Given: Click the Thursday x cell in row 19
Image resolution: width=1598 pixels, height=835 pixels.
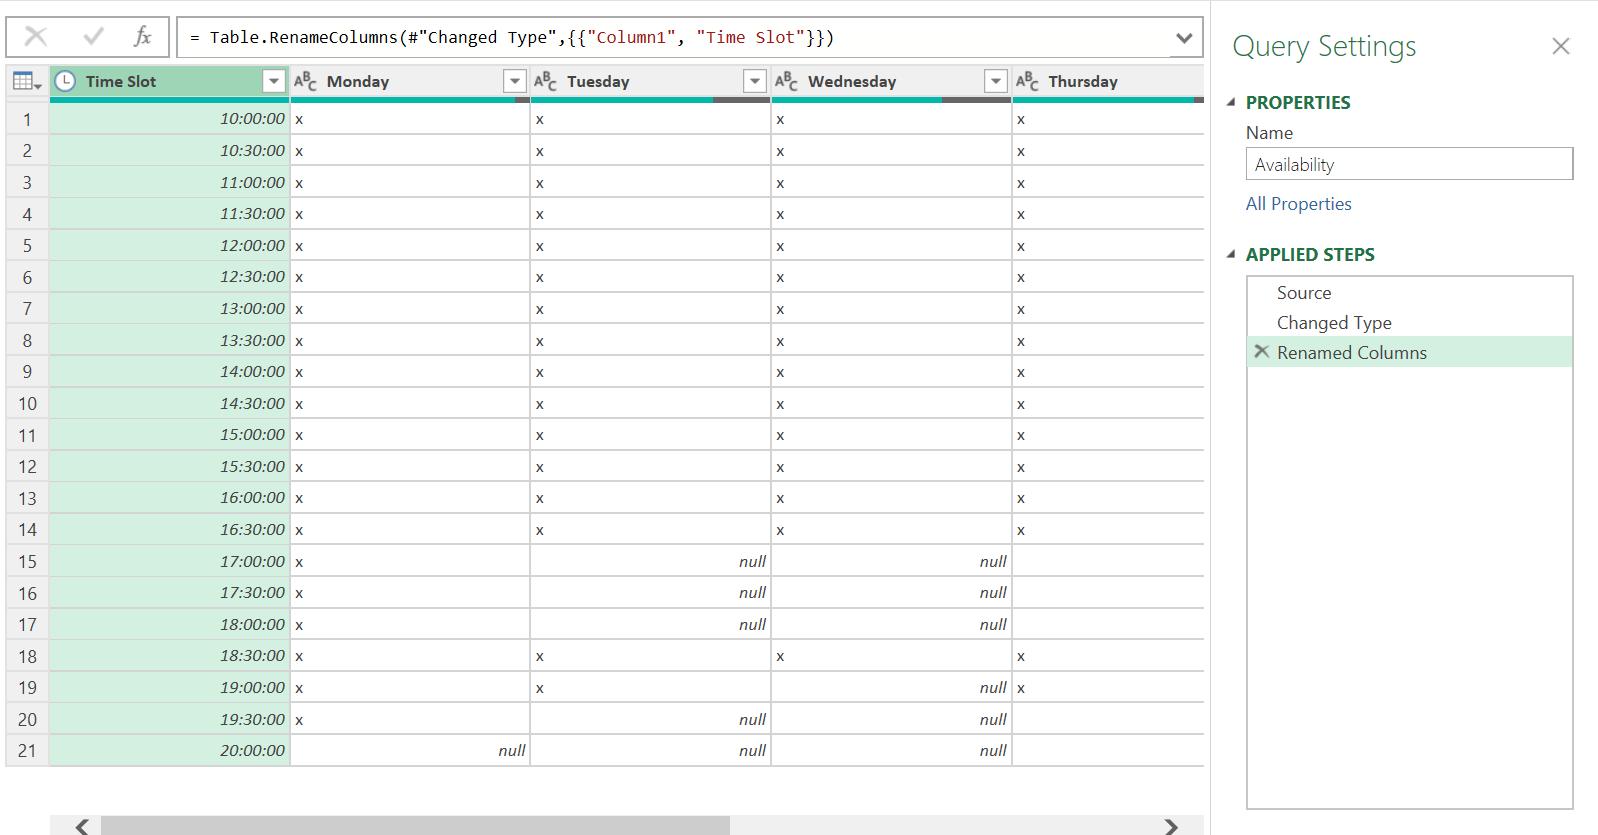Looking at the screenshot, I should point(1108,688).
